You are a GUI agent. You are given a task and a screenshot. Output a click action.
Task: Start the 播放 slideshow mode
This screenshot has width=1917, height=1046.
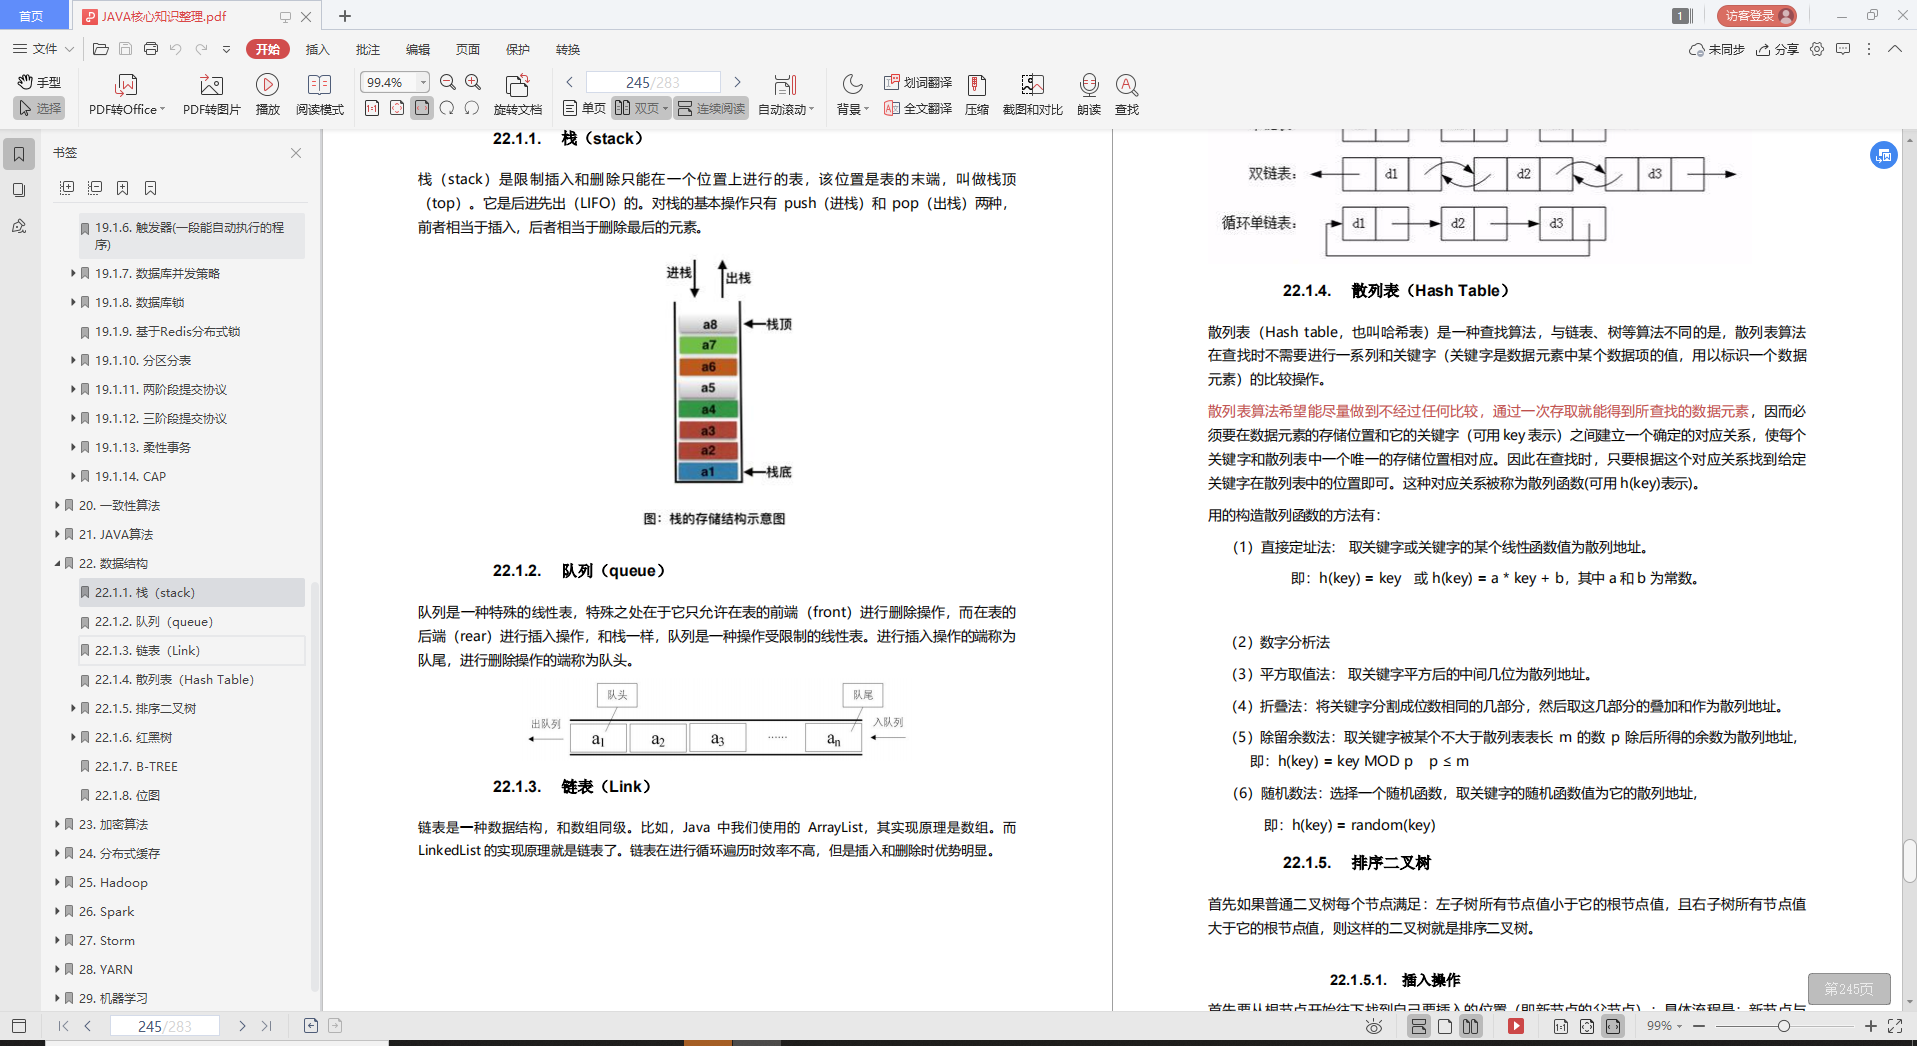(267, 93)
